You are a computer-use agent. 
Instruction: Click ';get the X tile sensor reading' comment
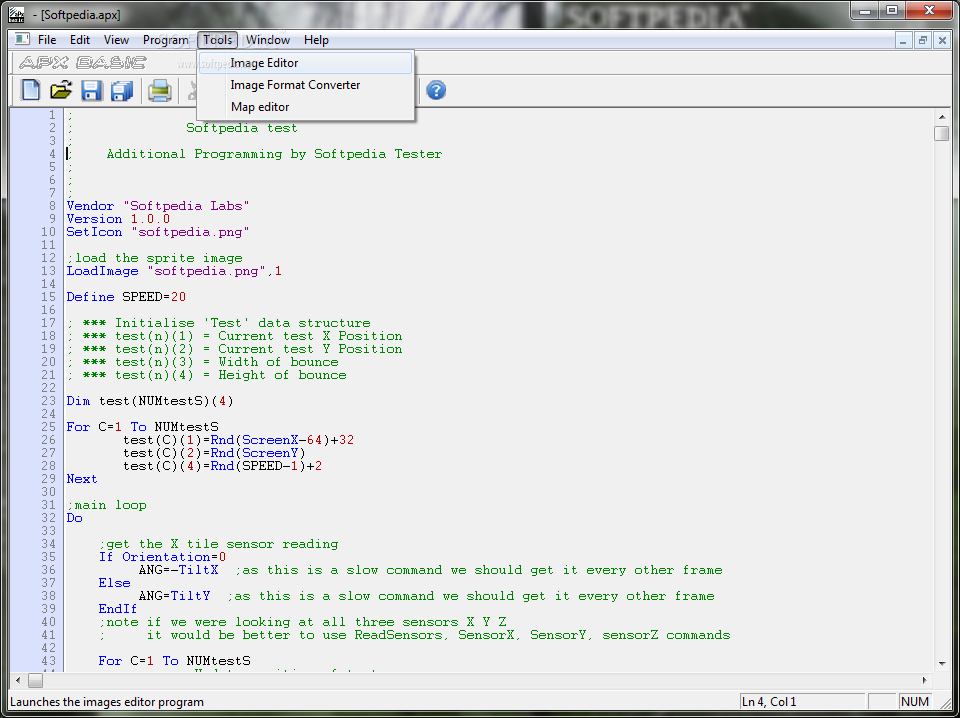click(218, 544)
